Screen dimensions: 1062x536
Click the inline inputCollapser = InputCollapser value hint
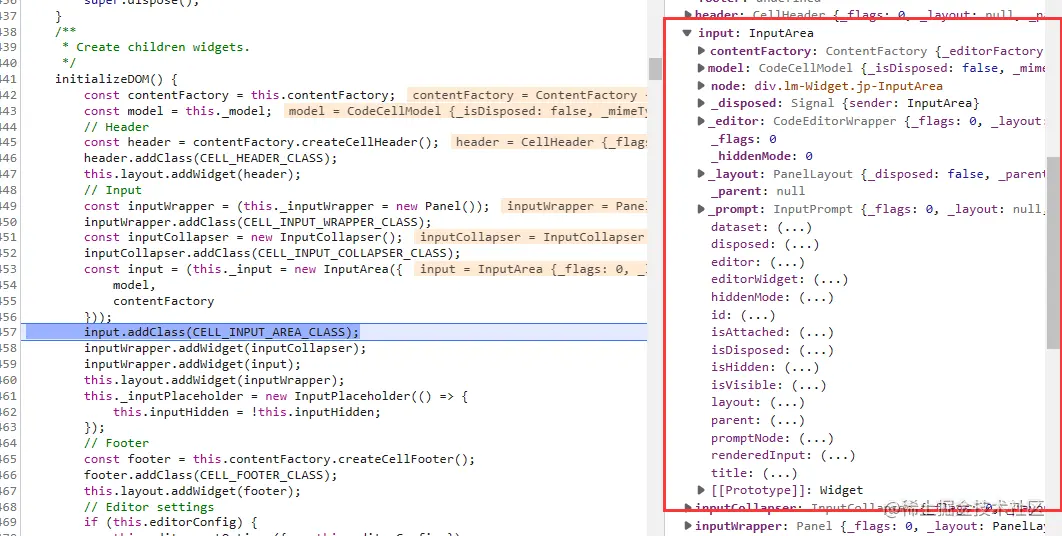[x=532, y=237]
